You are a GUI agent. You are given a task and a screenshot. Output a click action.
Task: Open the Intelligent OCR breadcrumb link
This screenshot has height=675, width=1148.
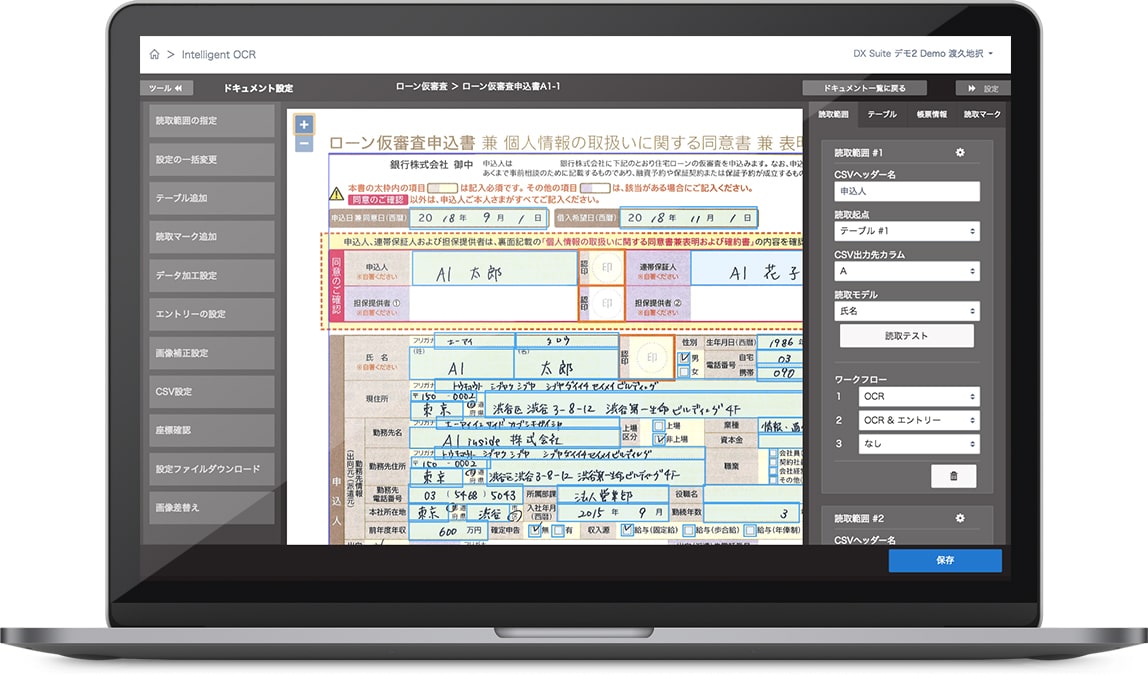[219, 54]
